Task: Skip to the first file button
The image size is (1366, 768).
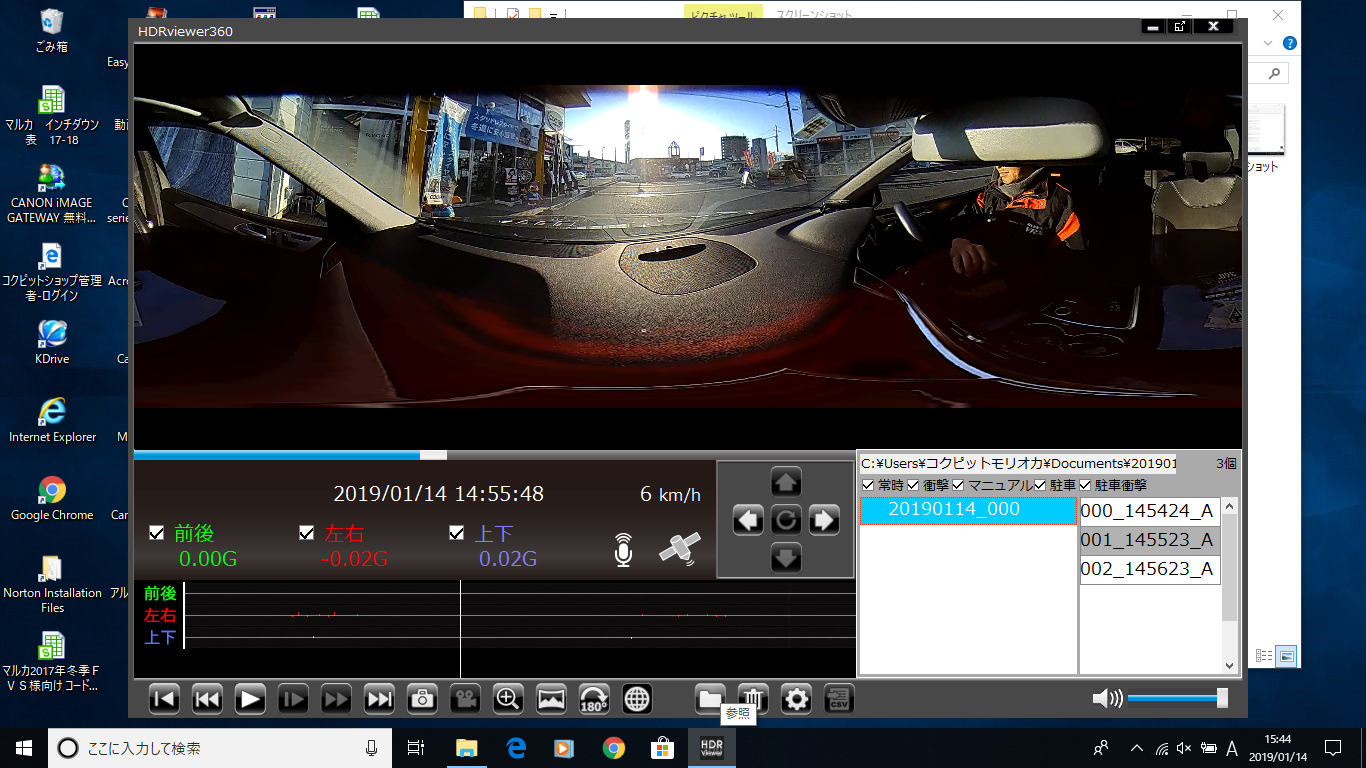Action: point(164,699)
